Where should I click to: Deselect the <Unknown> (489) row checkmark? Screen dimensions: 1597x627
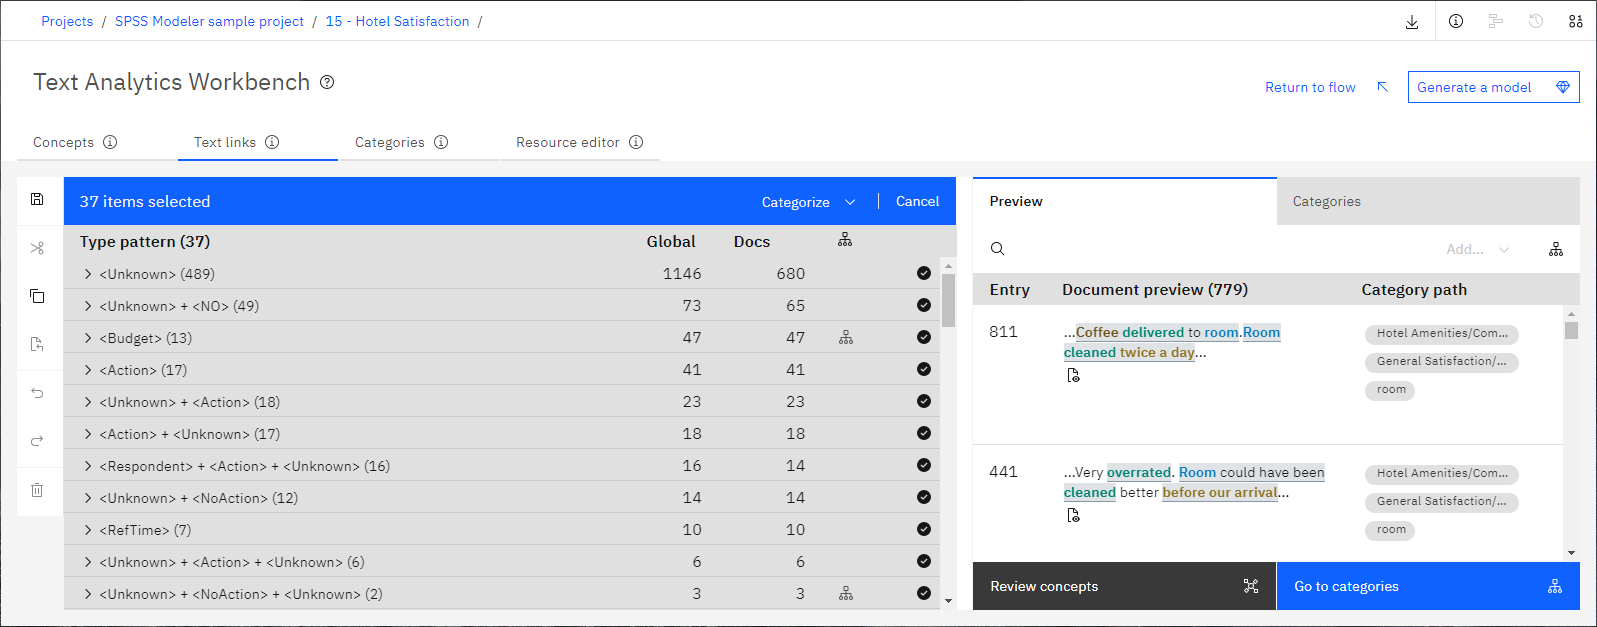pyautogui.click(x=924, y=273)
